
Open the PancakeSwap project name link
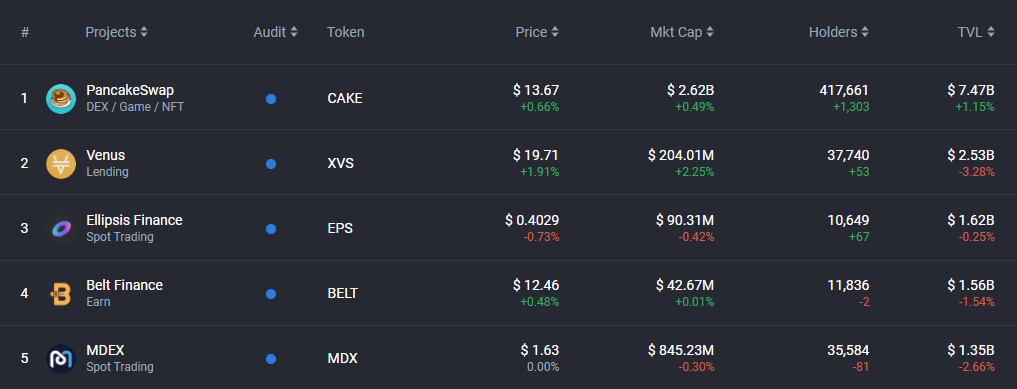(130, 90)
